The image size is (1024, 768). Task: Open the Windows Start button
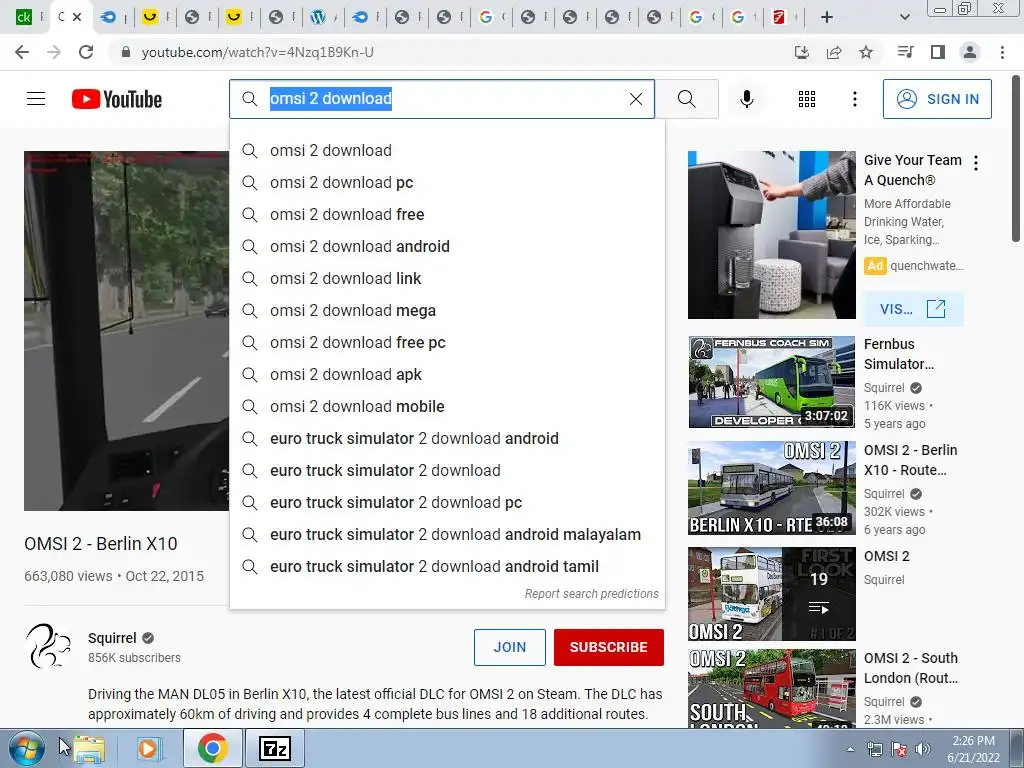(x=26, y=748)
